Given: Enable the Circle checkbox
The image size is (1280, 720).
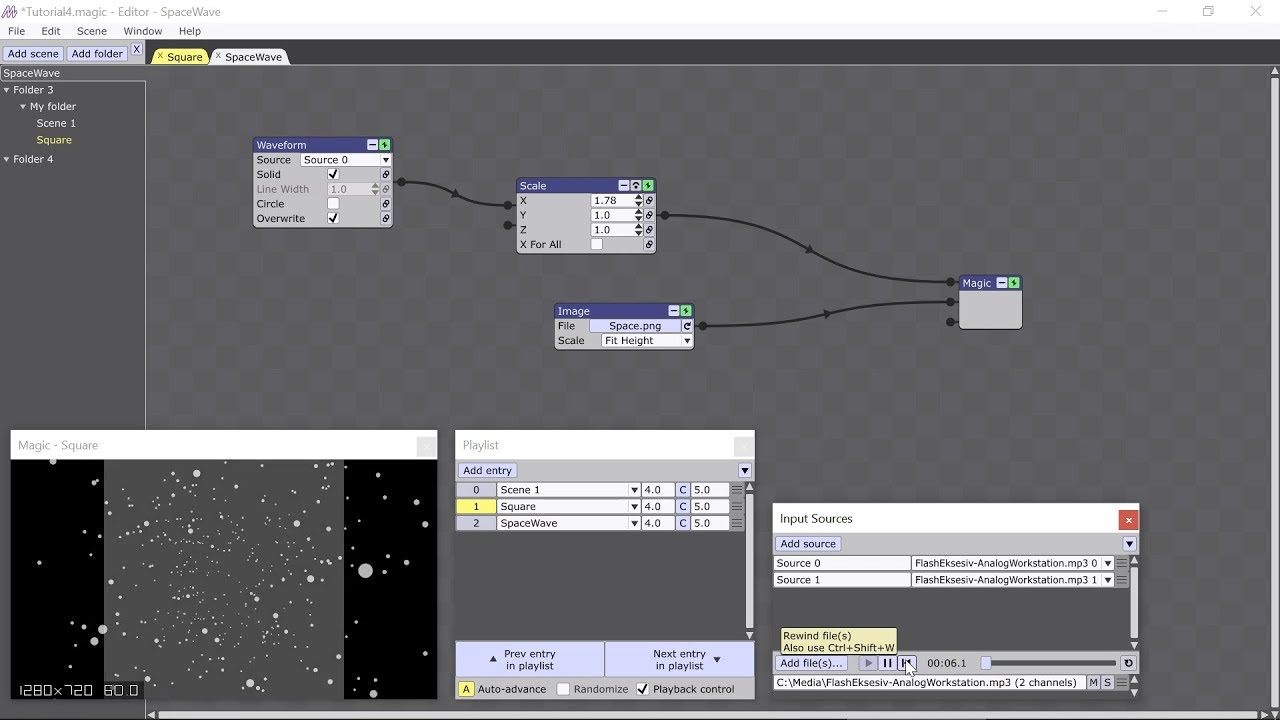Looking at the screenshot, I should 333,204.
